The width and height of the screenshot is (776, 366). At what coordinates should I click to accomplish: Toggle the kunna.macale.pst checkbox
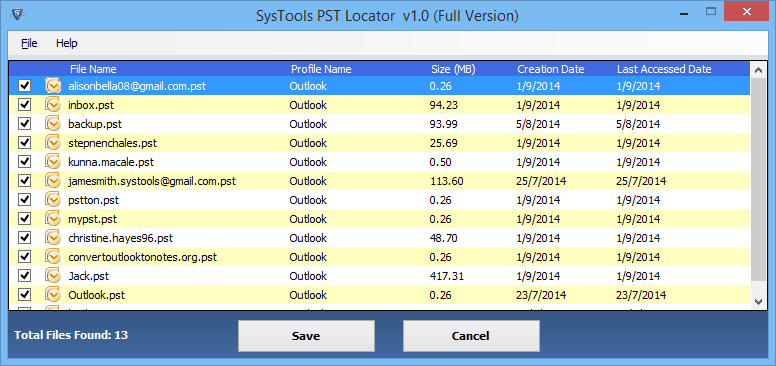tap(25, 162)
